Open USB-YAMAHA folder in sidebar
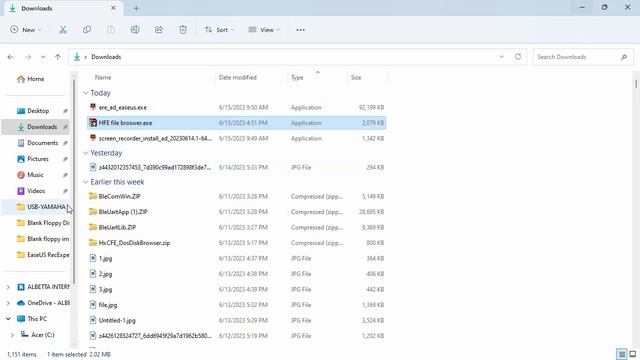Viewport: 640px width, 360px height. pyautogui.click(x=35, y=207)
